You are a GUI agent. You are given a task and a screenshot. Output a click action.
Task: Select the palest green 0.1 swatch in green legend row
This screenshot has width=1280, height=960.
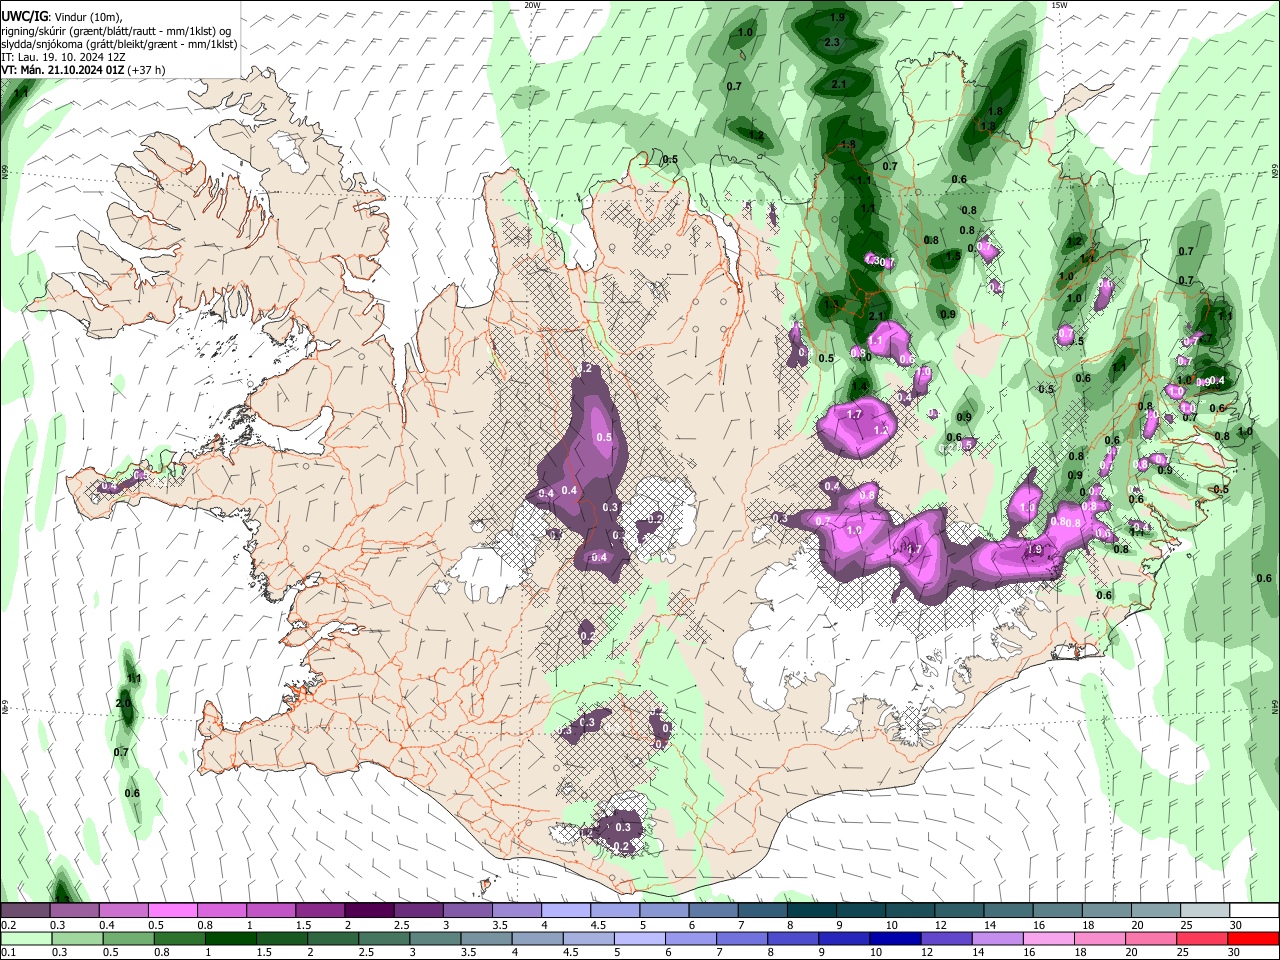25,938
